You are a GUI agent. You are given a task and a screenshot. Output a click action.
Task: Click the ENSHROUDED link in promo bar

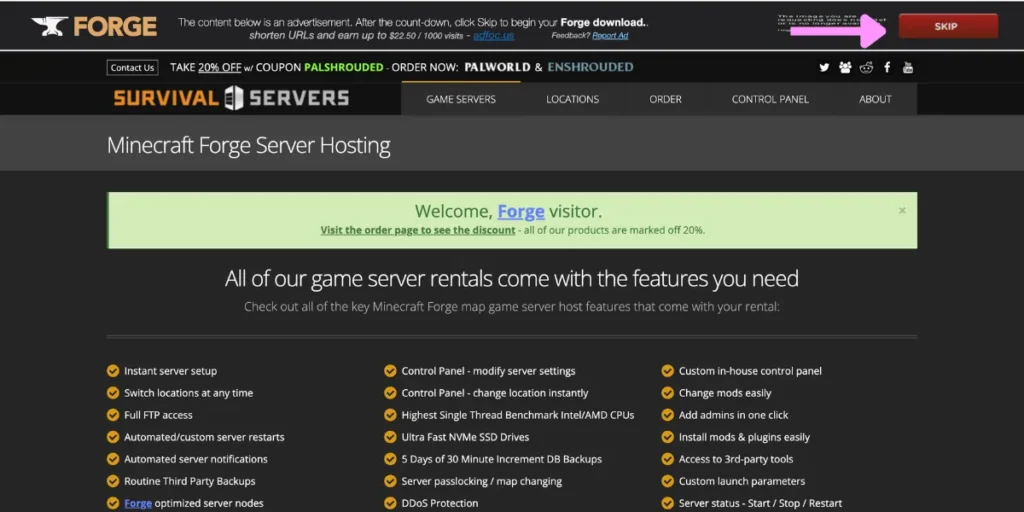coord(590,67)
